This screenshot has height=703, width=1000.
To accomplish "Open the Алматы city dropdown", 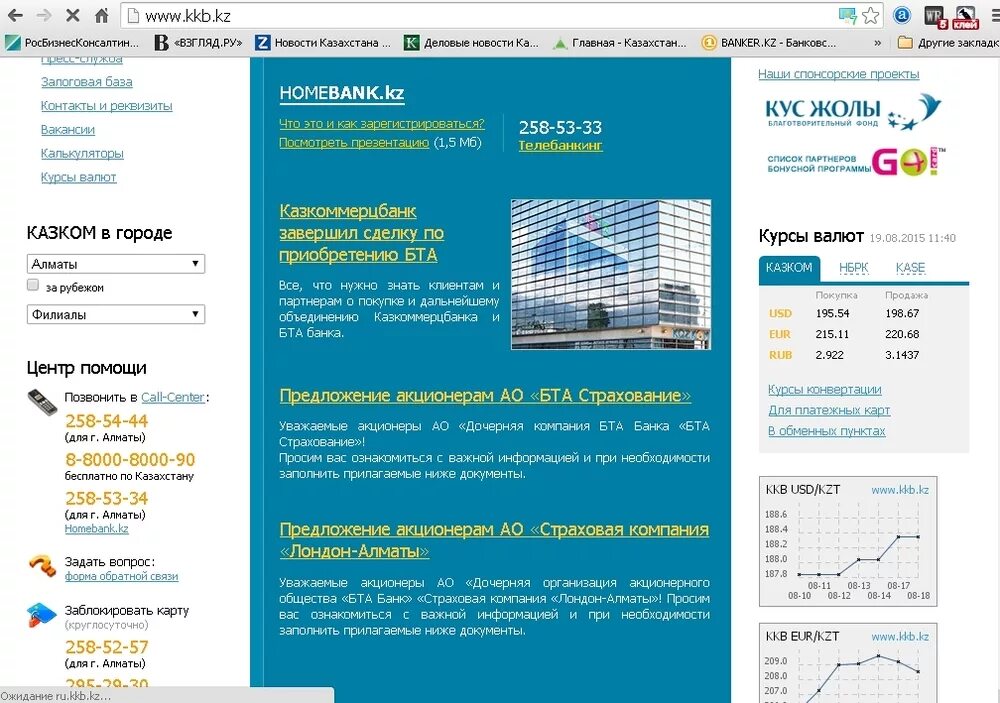I will [115, 264].
